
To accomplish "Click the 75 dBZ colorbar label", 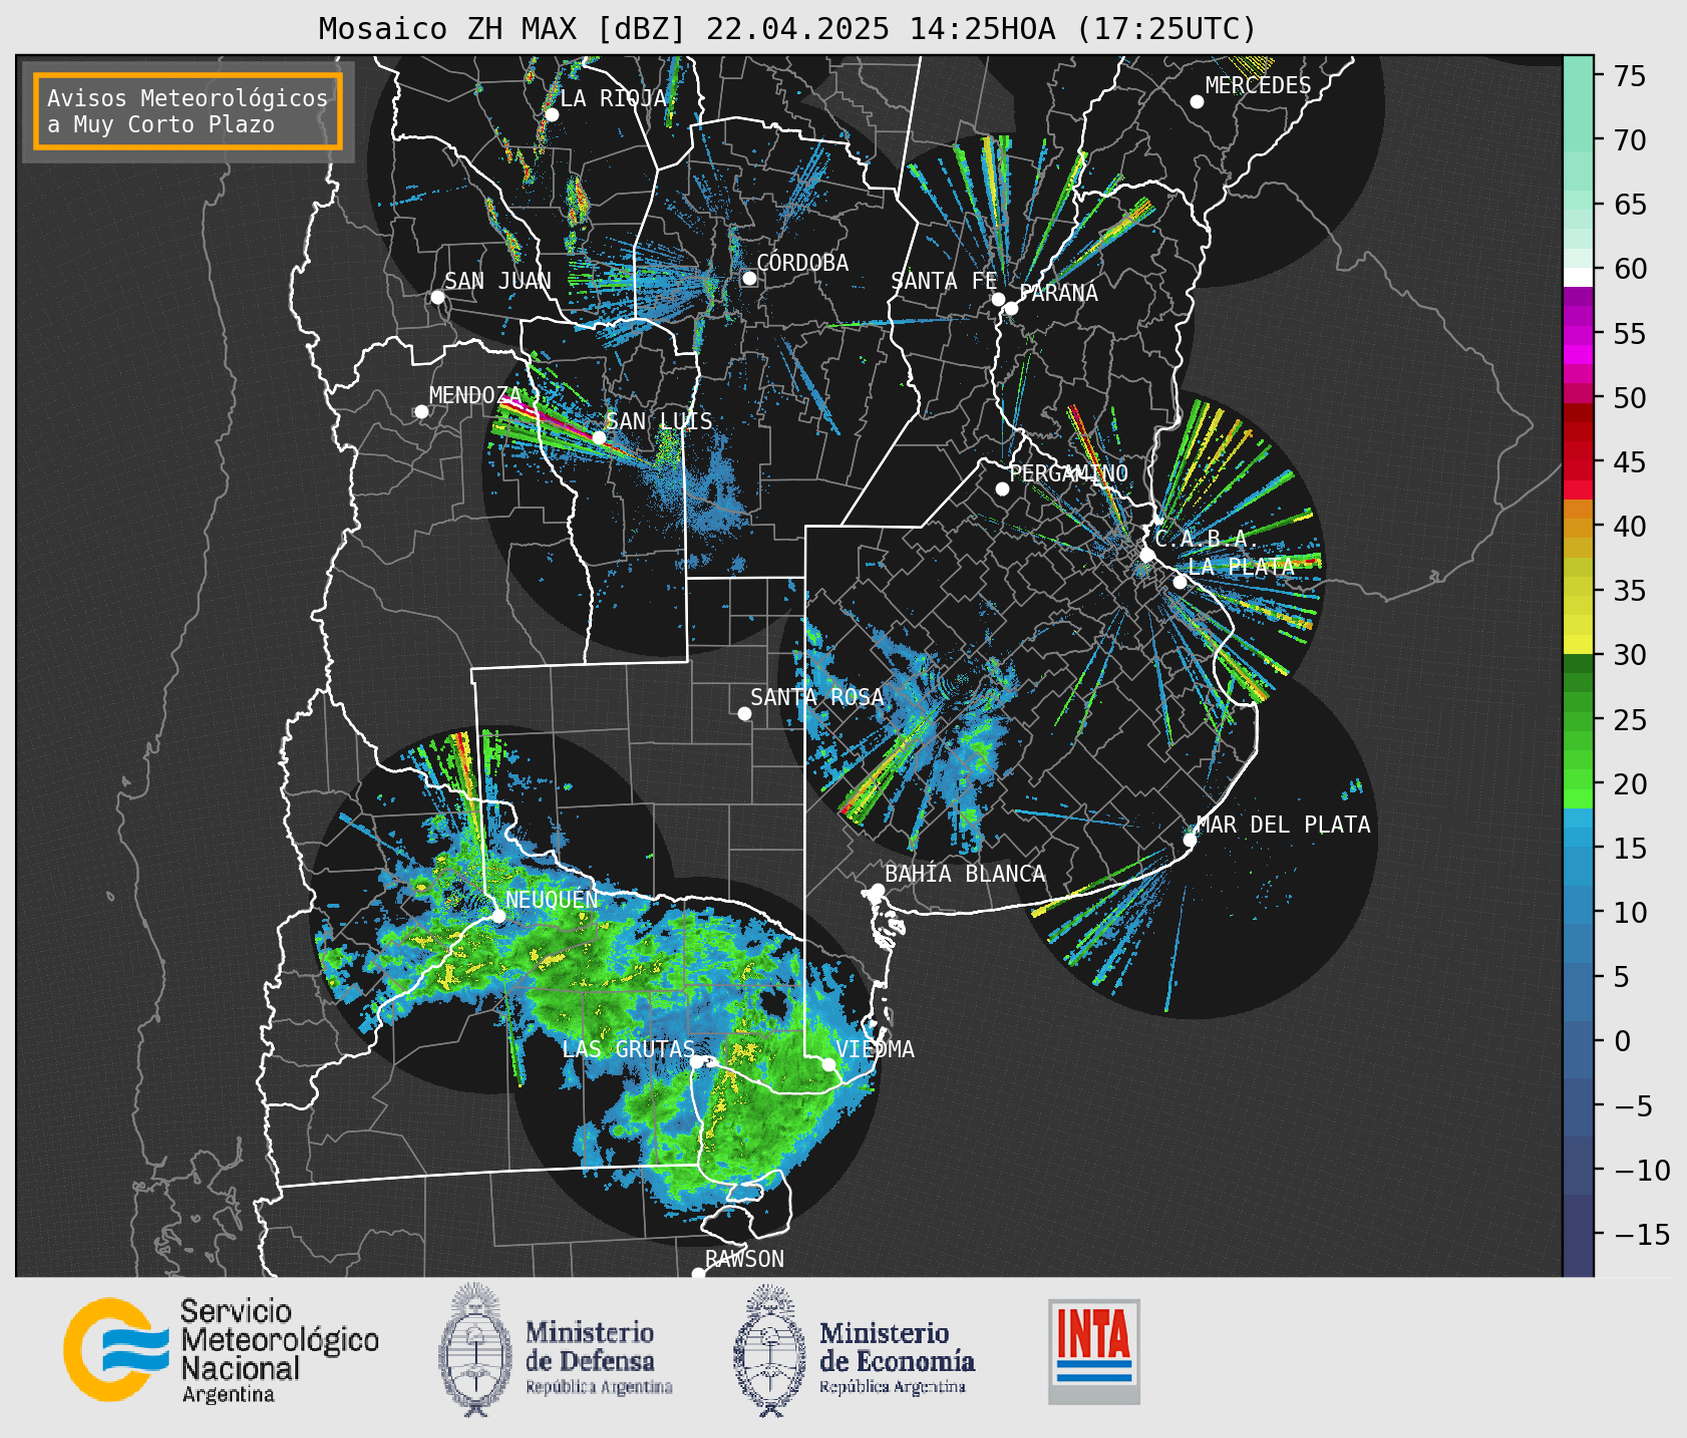I will 1629,76.
